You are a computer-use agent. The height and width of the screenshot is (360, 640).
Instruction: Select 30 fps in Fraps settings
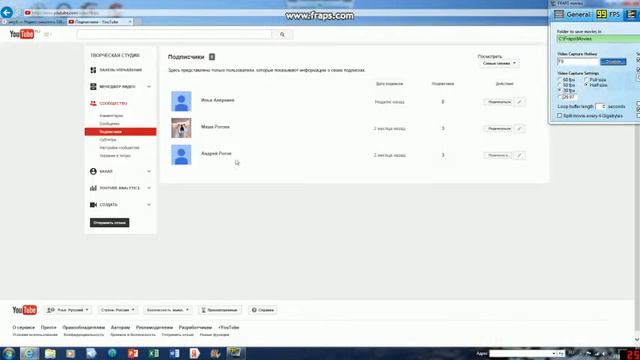point(560,90)
